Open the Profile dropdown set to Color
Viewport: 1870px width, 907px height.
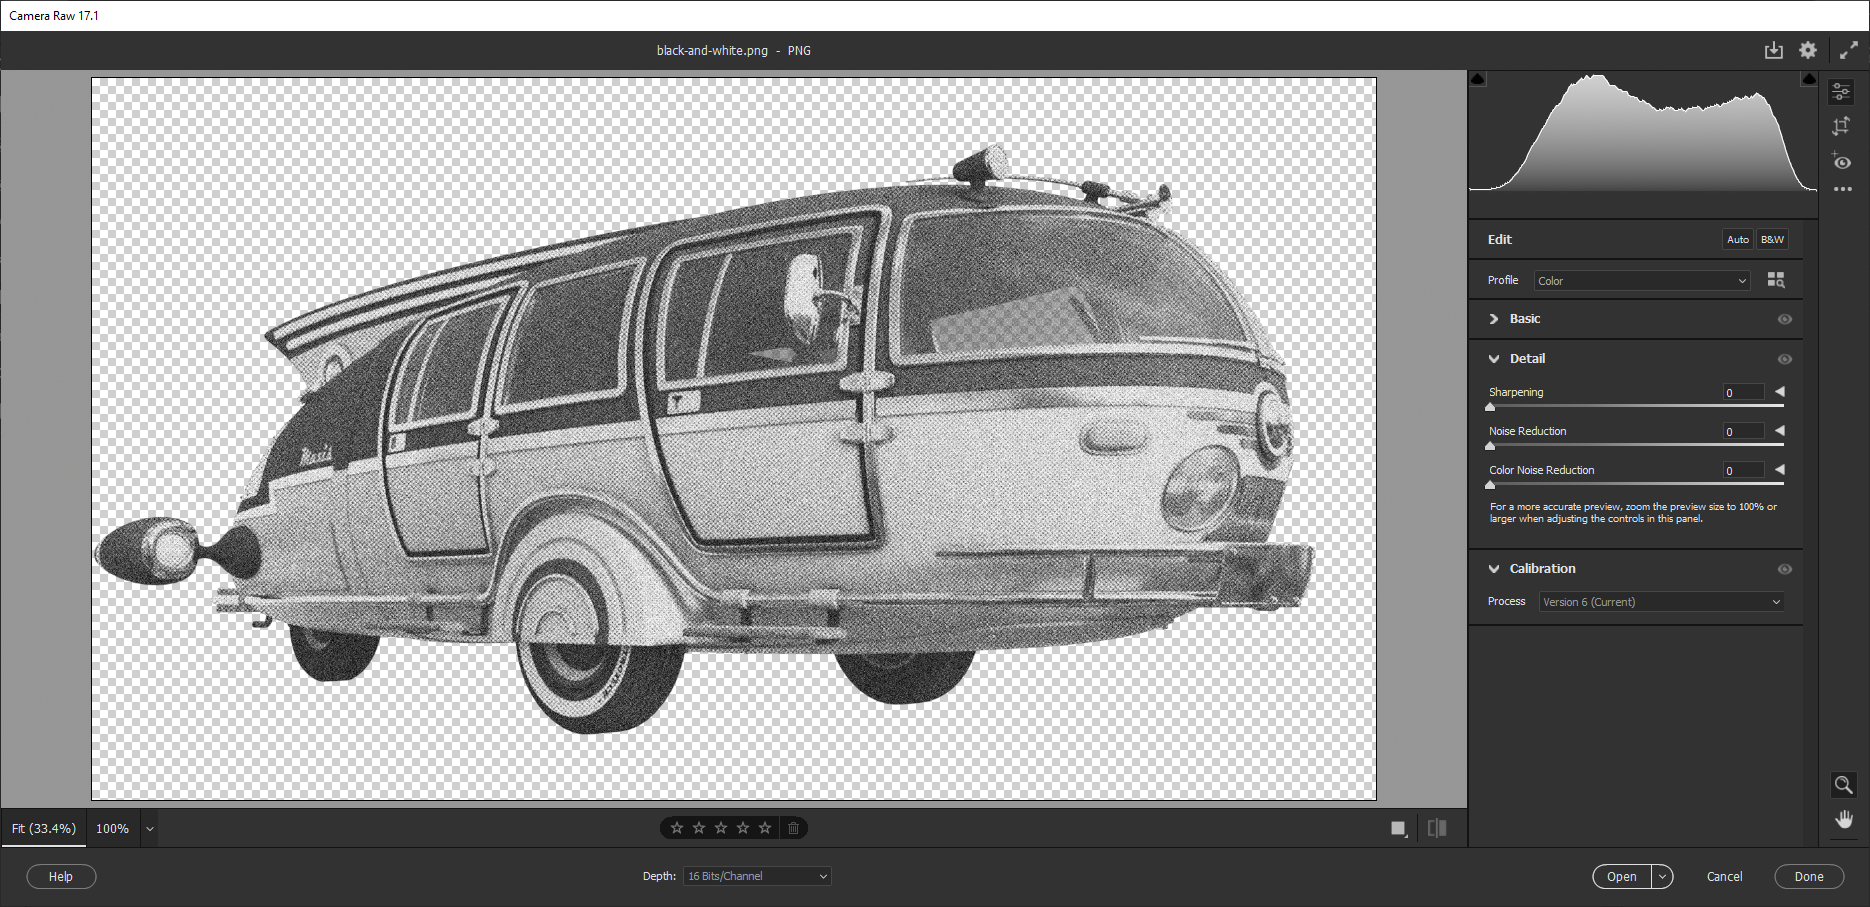click(1641, 280)
